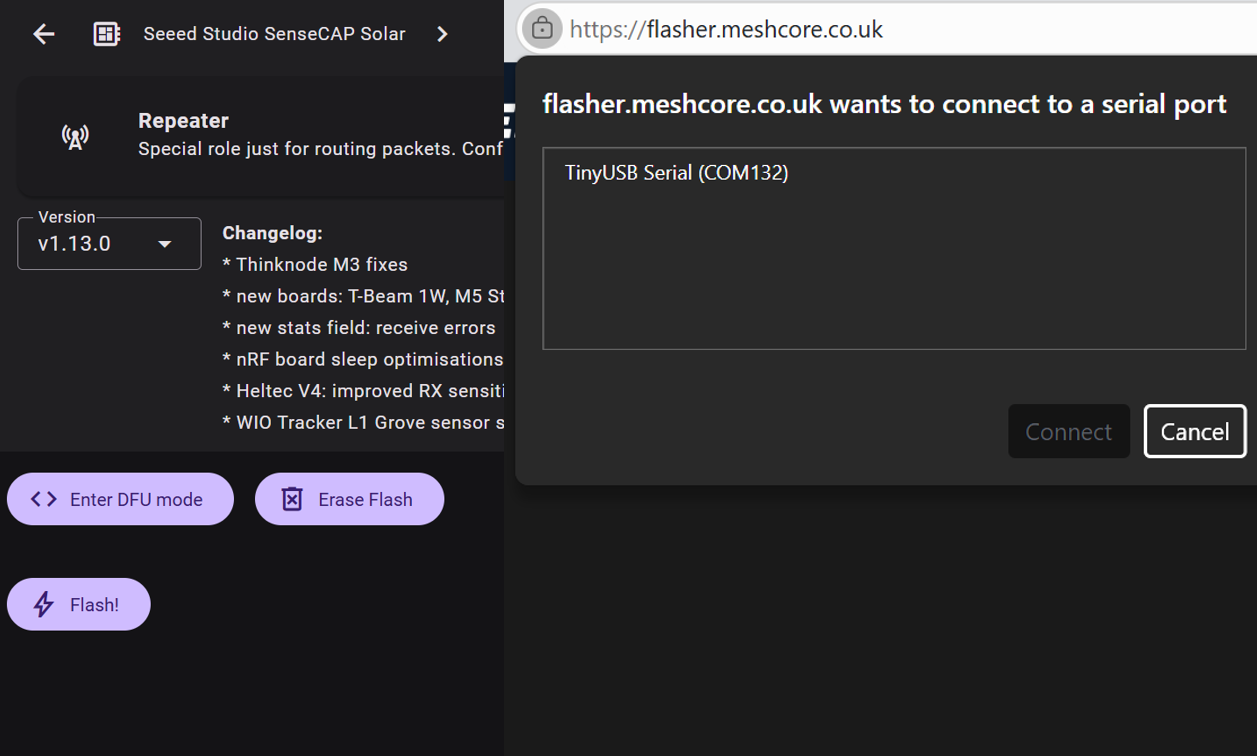Click the Version dropdown arrow
1257x756 pixels.
165,244
